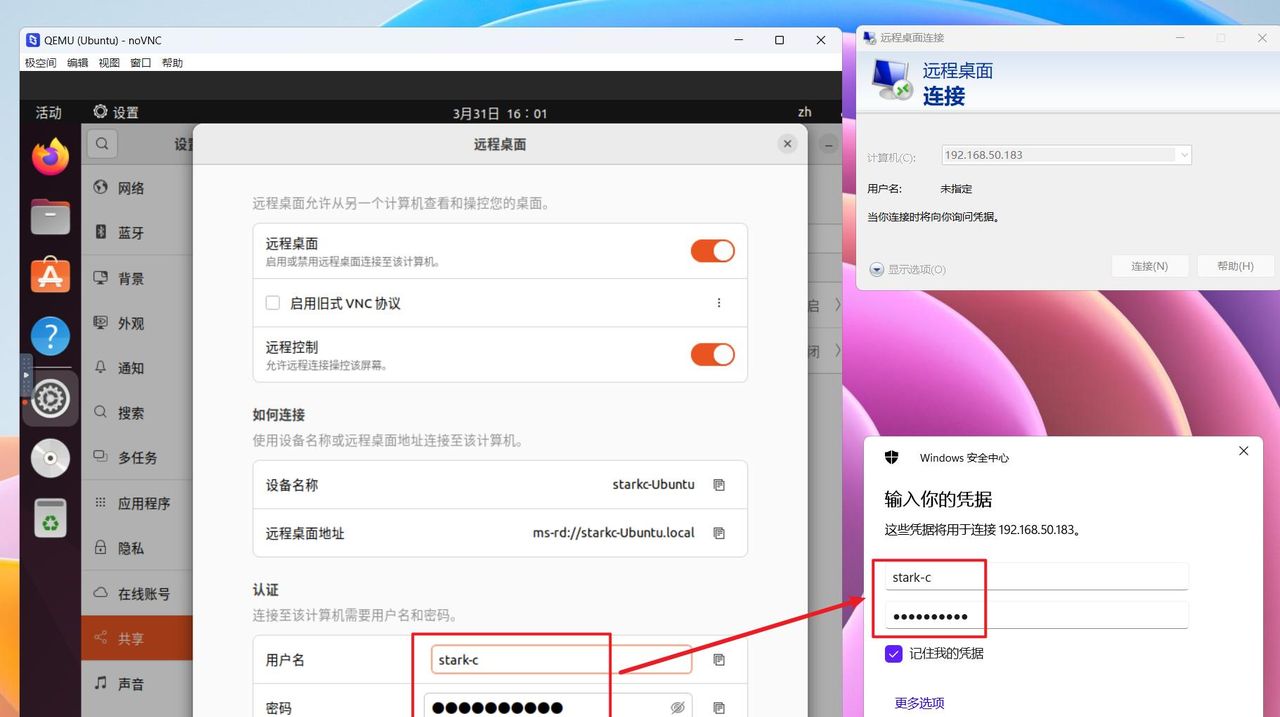Click the noVNC logo in the title bar
This screenshot has height=717, width=1280.
pyautogui.click(x=33, y=40)
